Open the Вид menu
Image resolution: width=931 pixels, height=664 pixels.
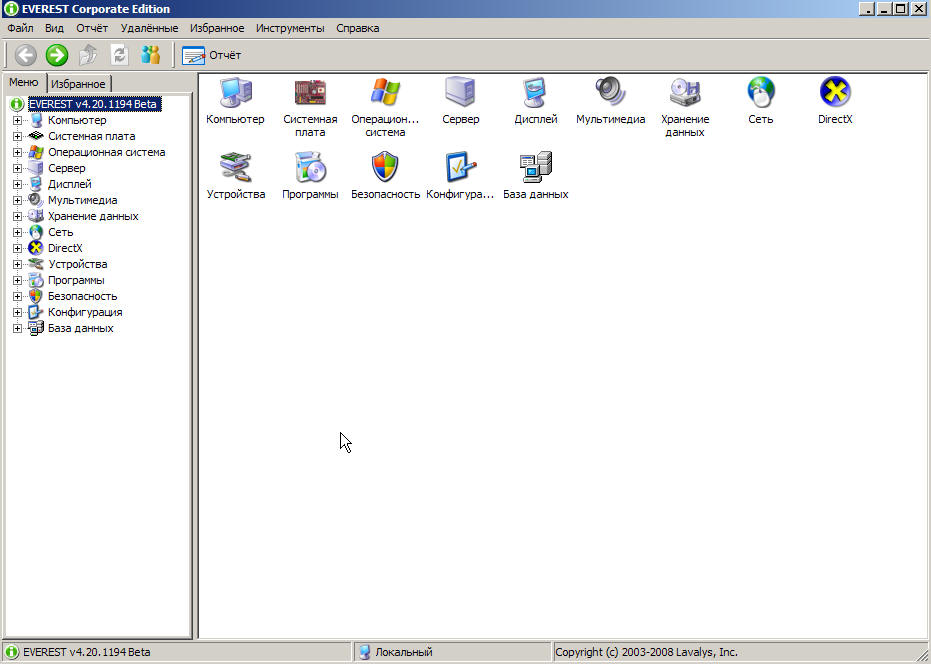54,28
